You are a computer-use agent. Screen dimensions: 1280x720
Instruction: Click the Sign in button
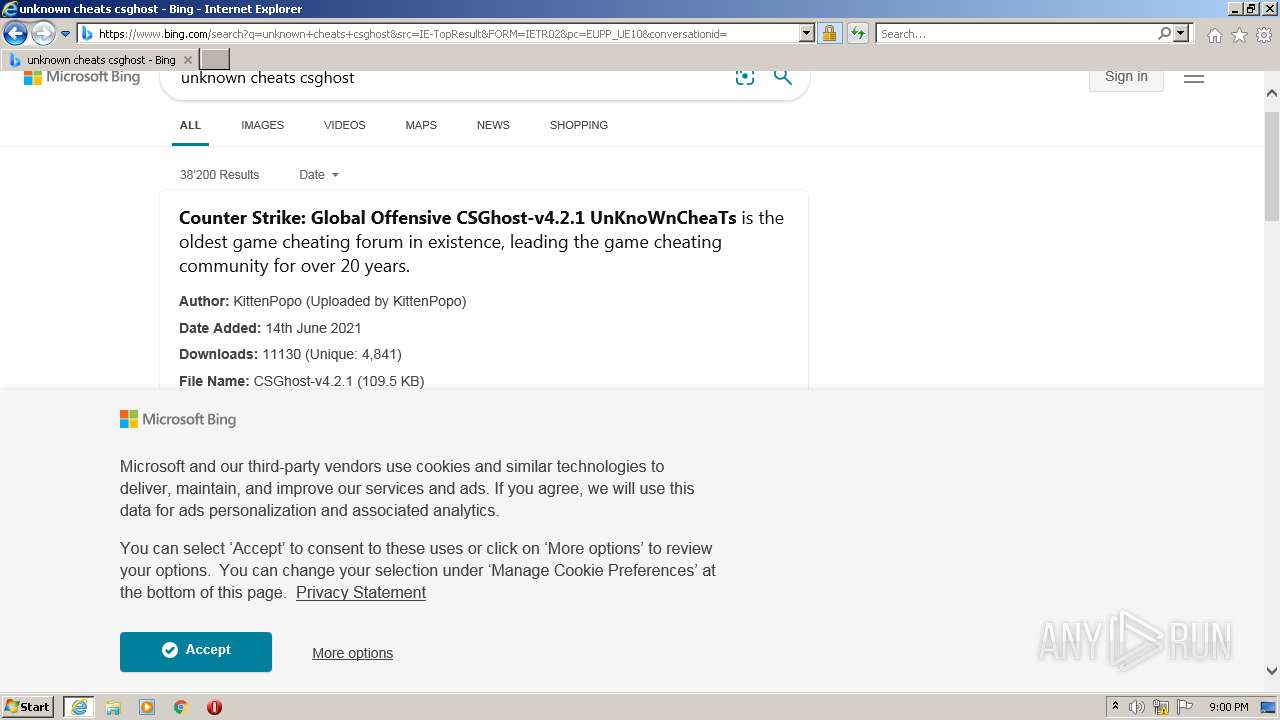[x=1126, y=77]
